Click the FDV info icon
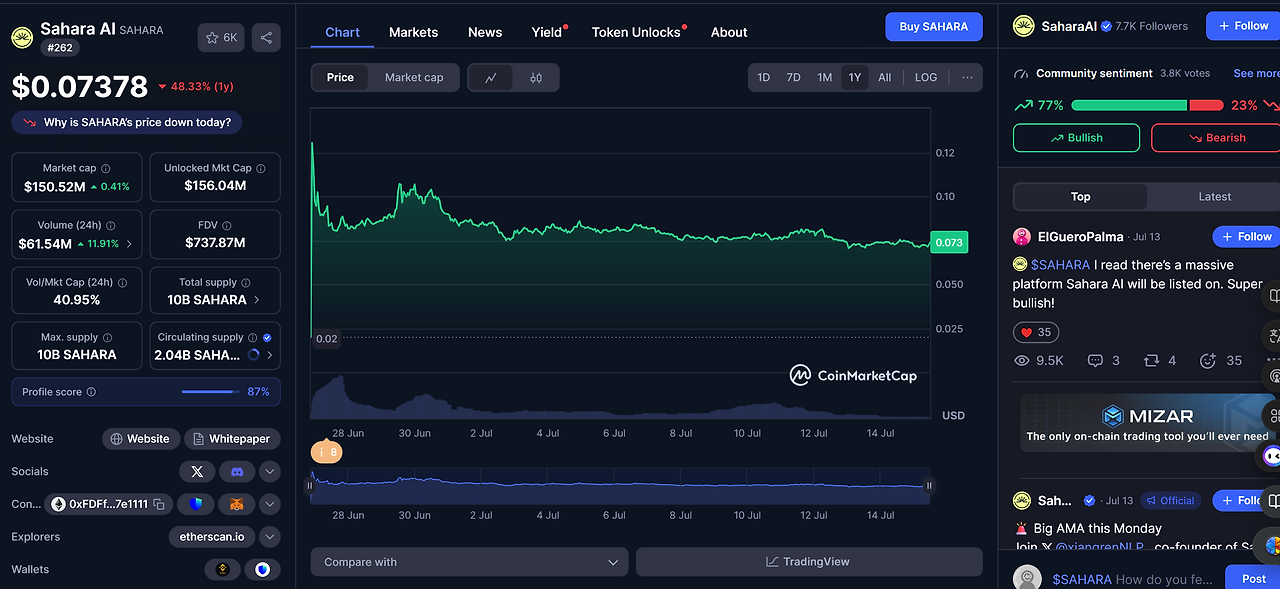 [x=227, y=226]
